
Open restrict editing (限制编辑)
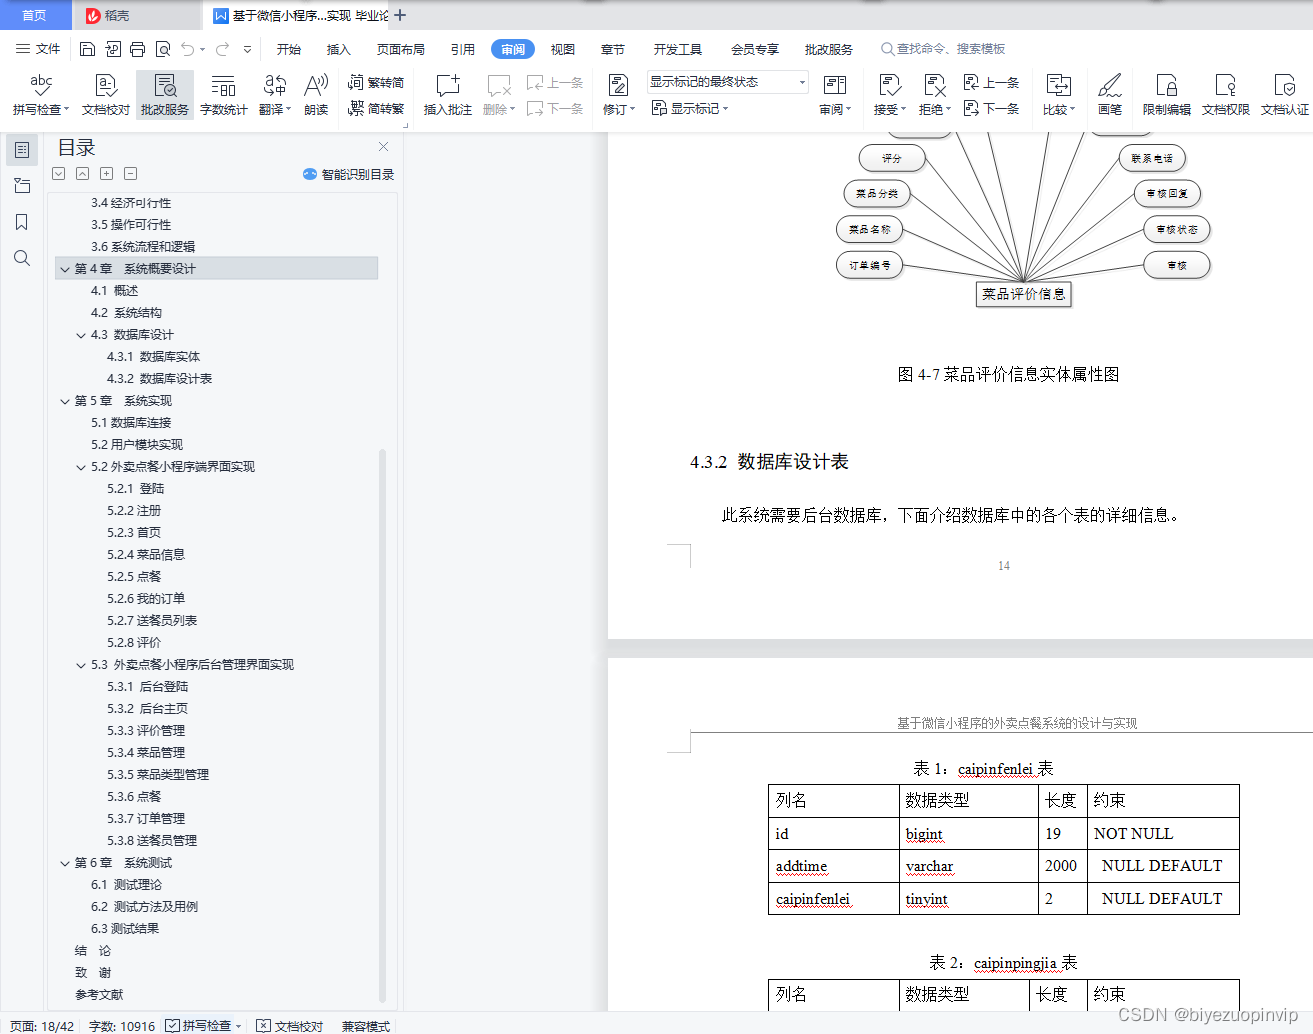pos(1166,95)
